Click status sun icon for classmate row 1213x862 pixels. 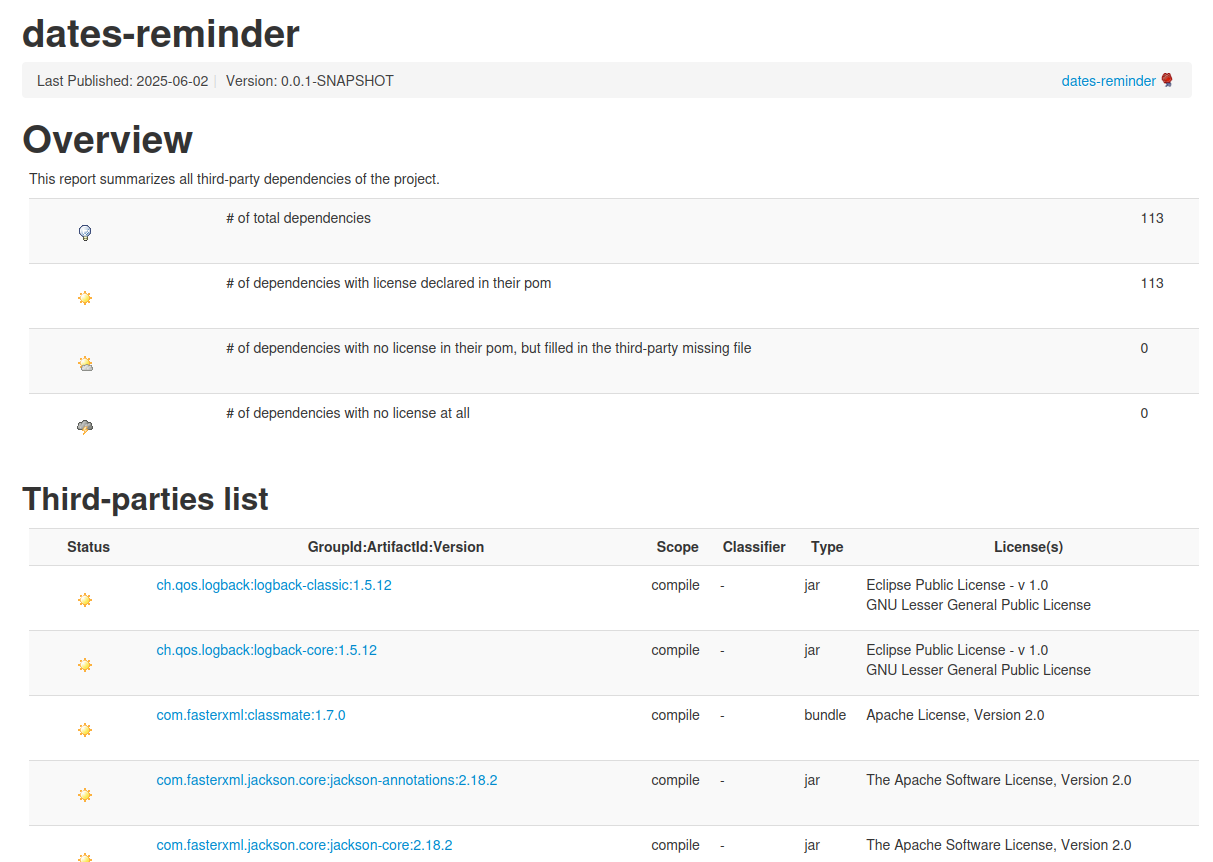[85, 730]
